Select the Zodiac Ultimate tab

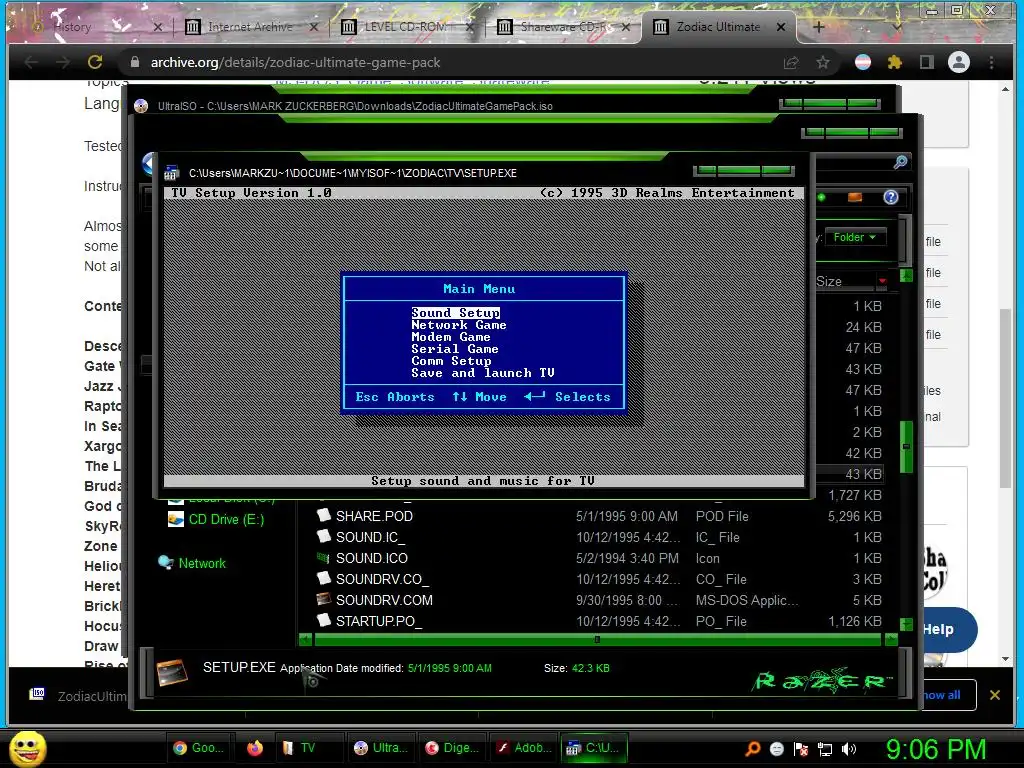(718, 27)
